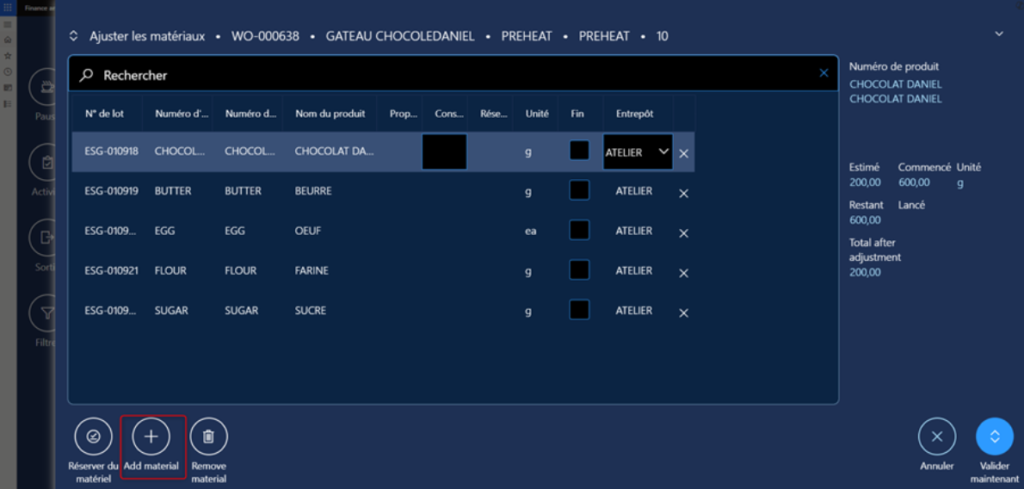Sort by the Nom du produit column header
The image size is (1024, 489).
(330, 114)
